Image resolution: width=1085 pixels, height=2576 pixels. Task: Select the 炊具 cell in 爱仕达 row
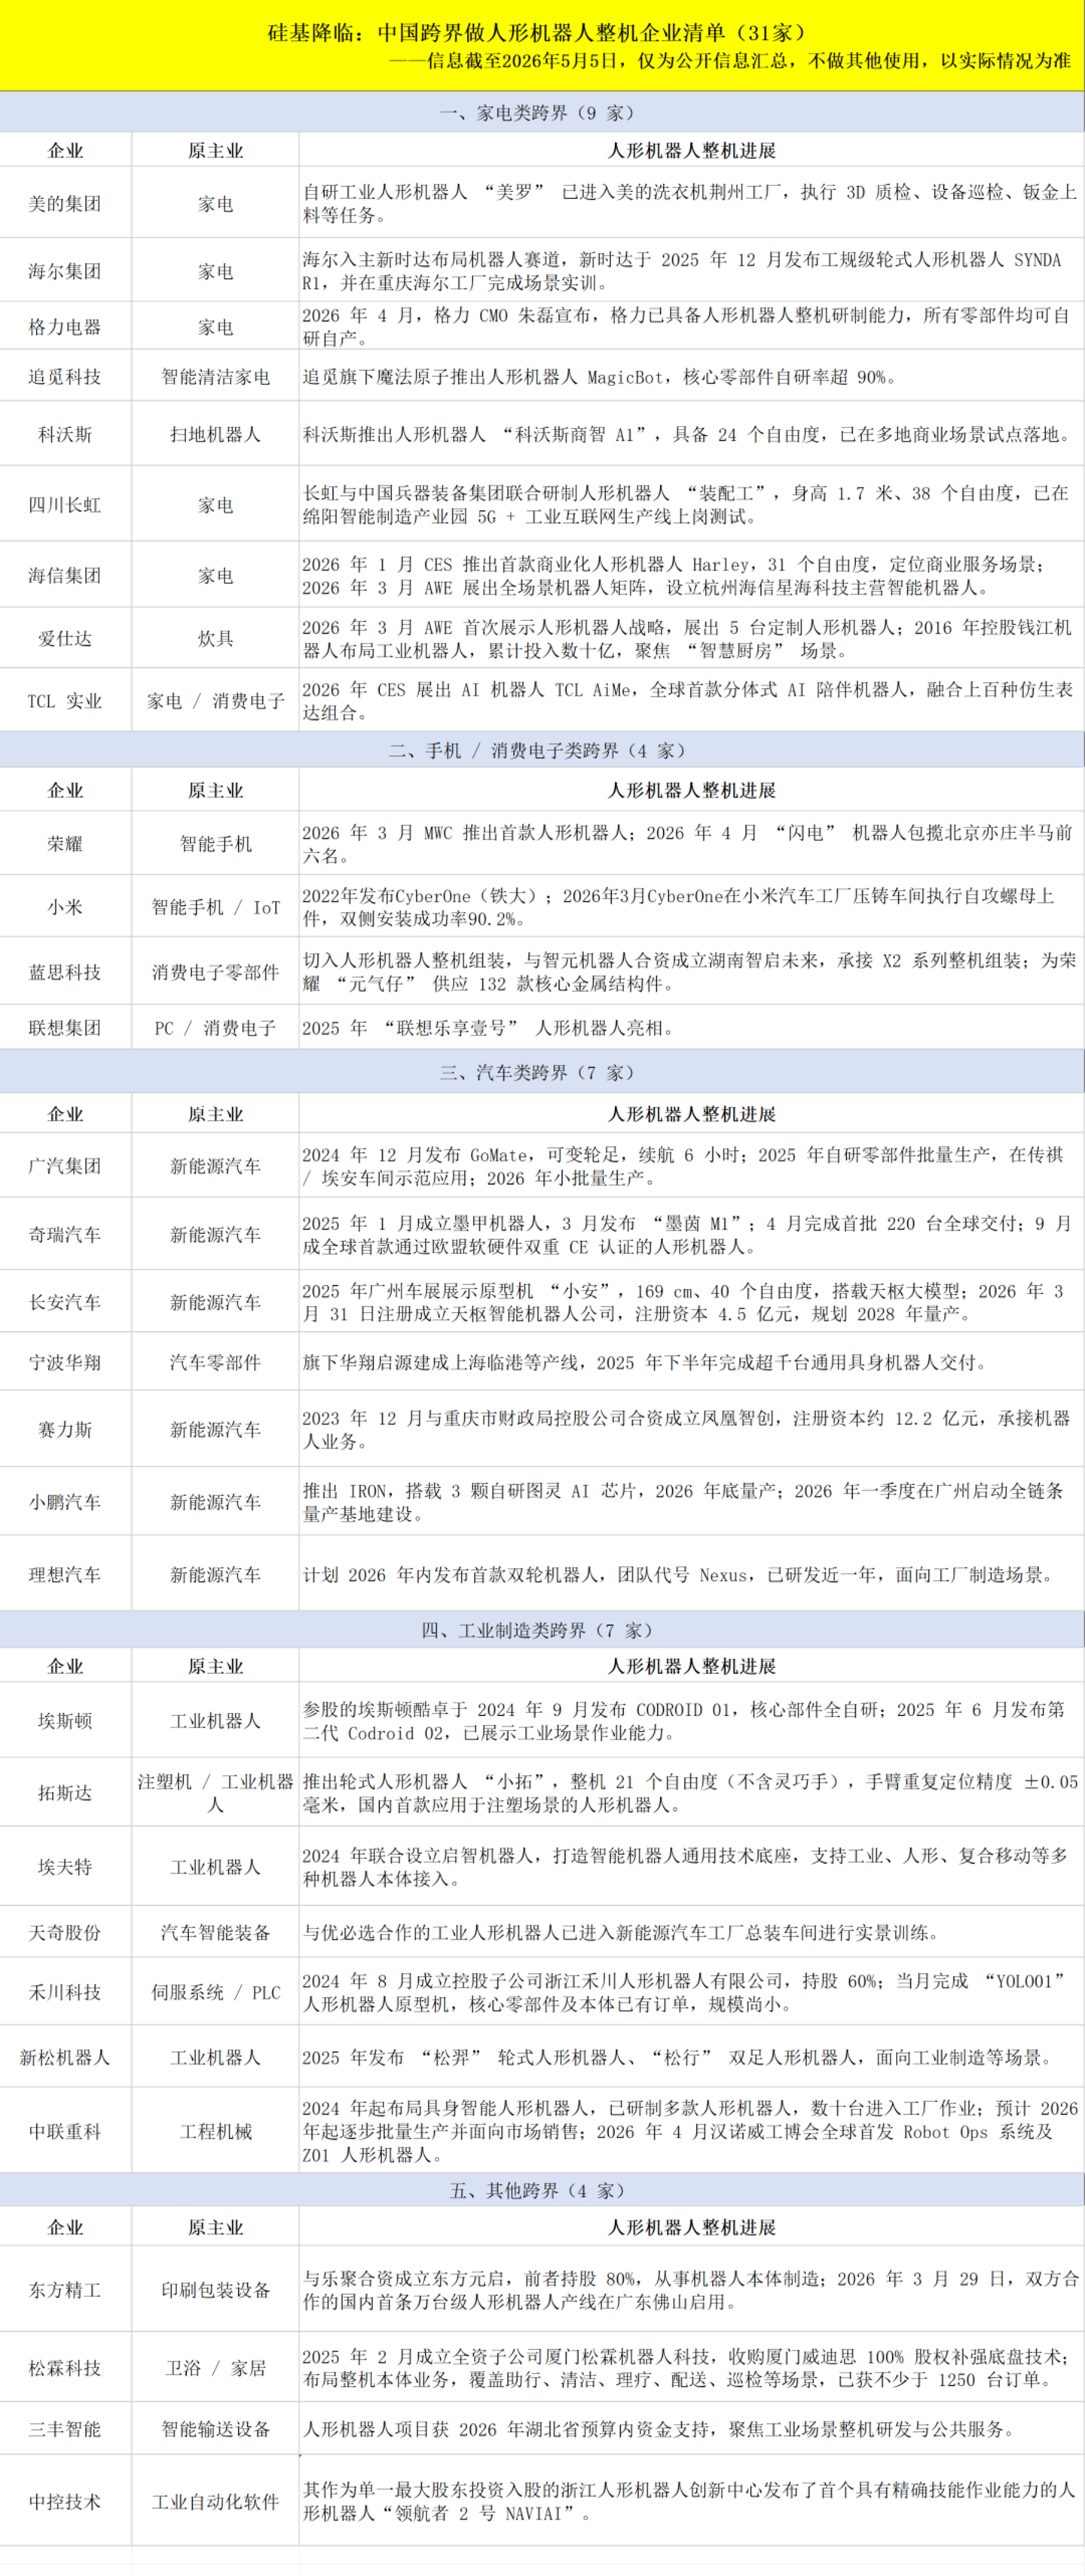[215, 639]
